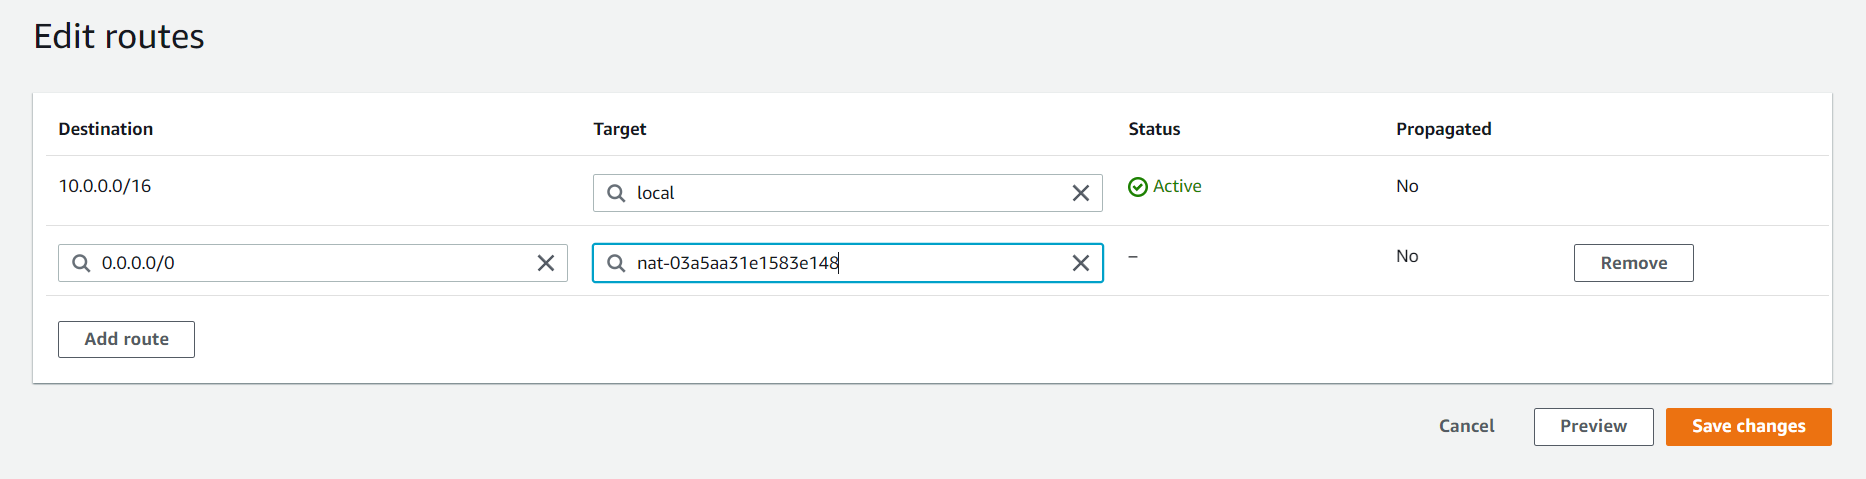The height and width of the screenshot is (479, 1866).
Task: Click the dash status of 0.0.0.0/0 route
Action: point(1133,257)
